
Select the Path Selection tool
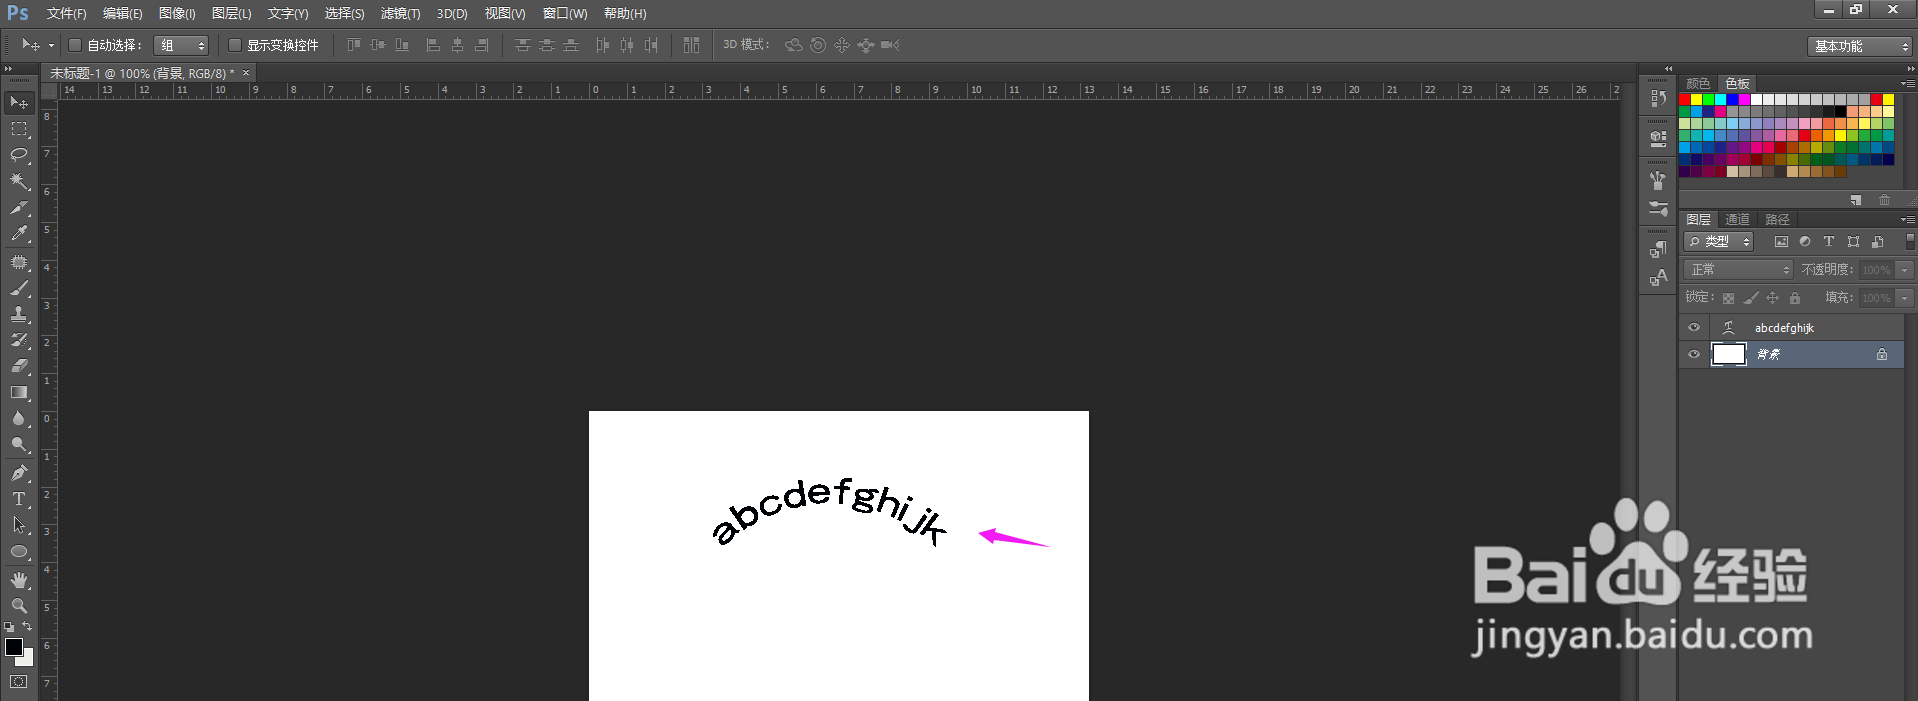19,525
